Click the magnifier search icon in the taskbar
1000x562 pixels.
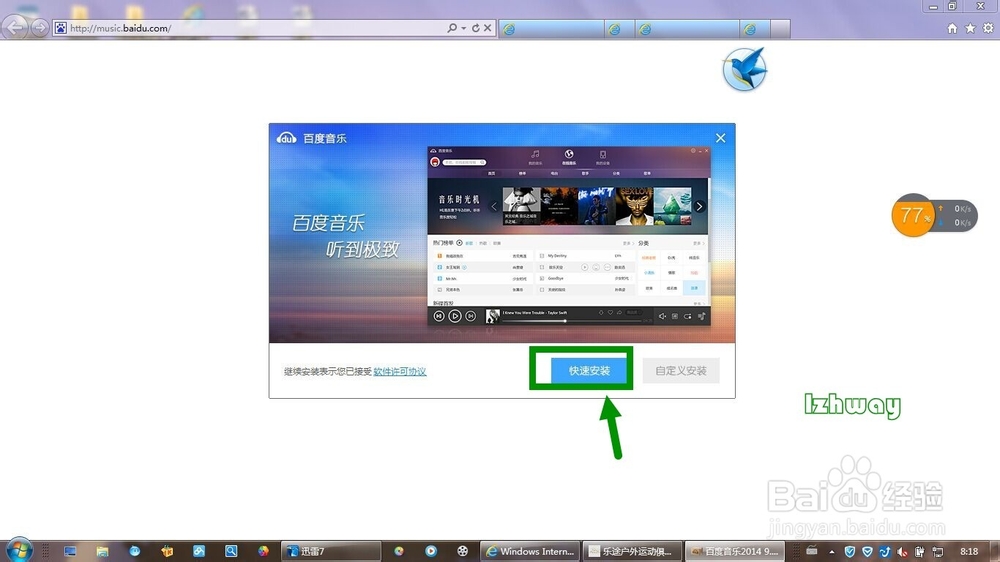(231, 551)
